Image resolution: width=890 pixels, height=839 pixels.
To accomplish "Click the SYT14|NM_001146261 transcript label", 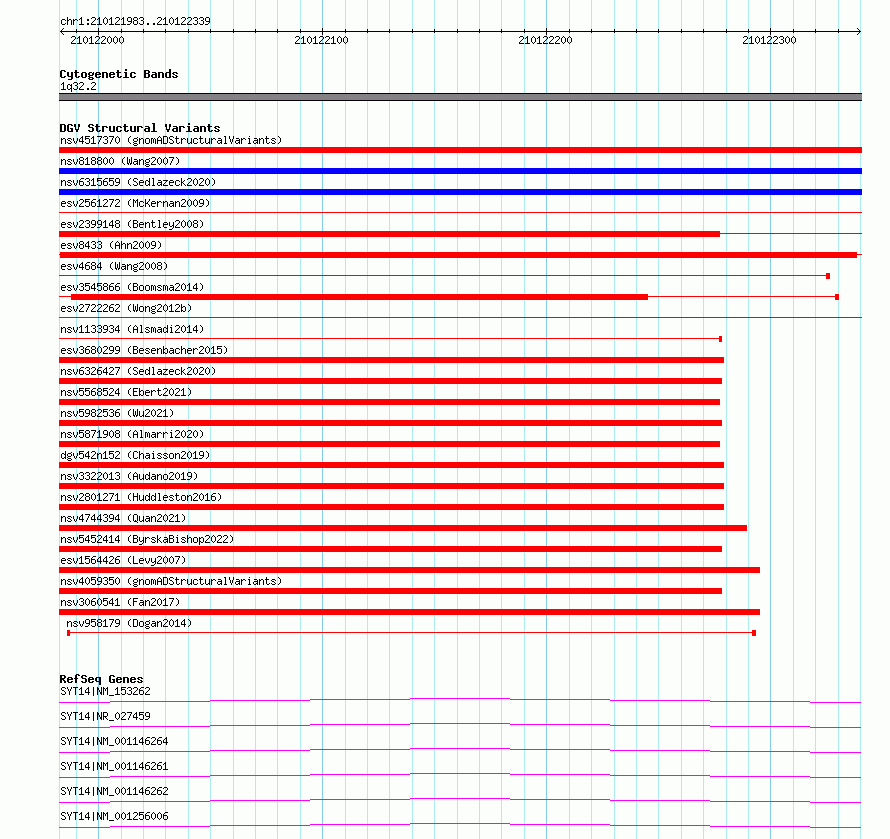I will tap(114, 766).
